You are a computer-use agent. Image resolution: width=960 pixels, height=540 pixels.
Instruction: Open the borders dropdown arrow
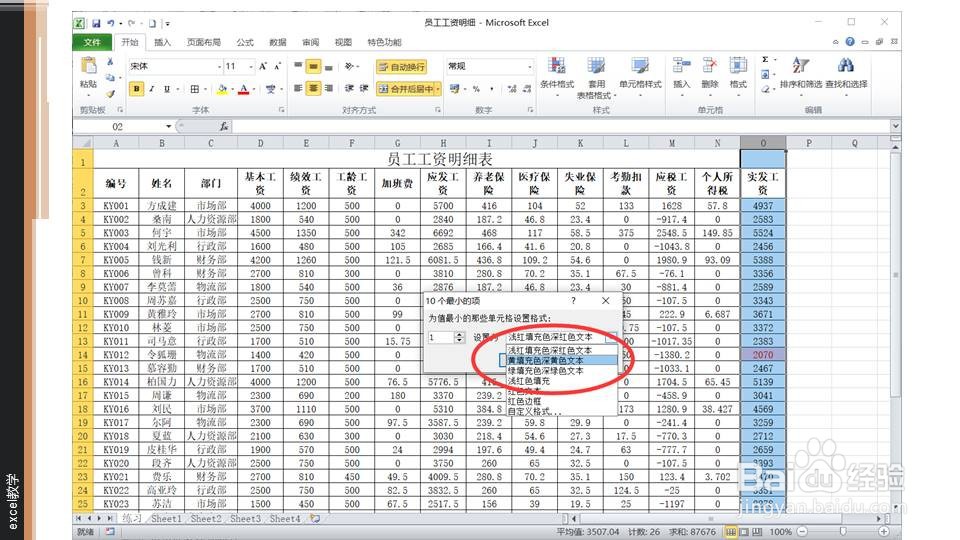click(x=205, y=89)
